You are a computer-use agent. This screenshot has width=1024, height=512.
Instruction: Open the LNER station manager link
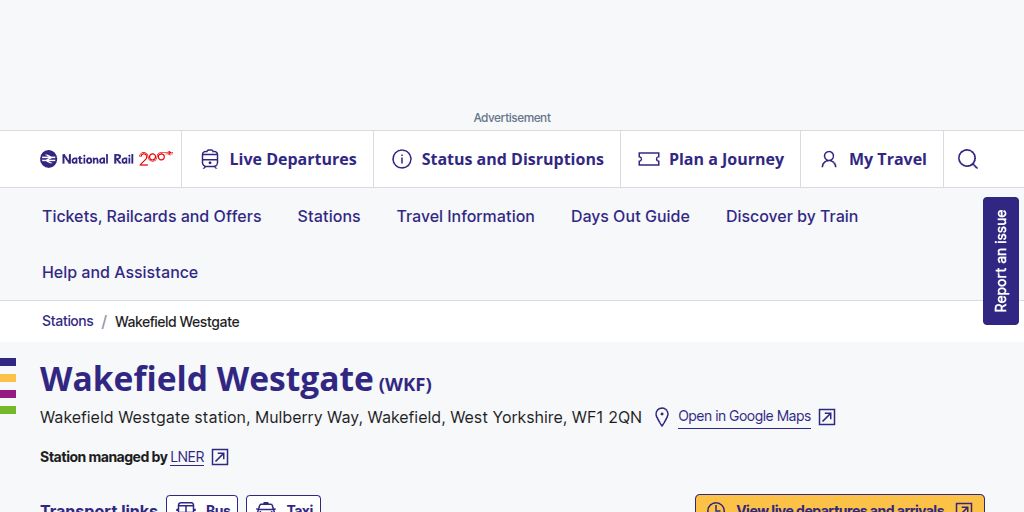tap(187, 457)
